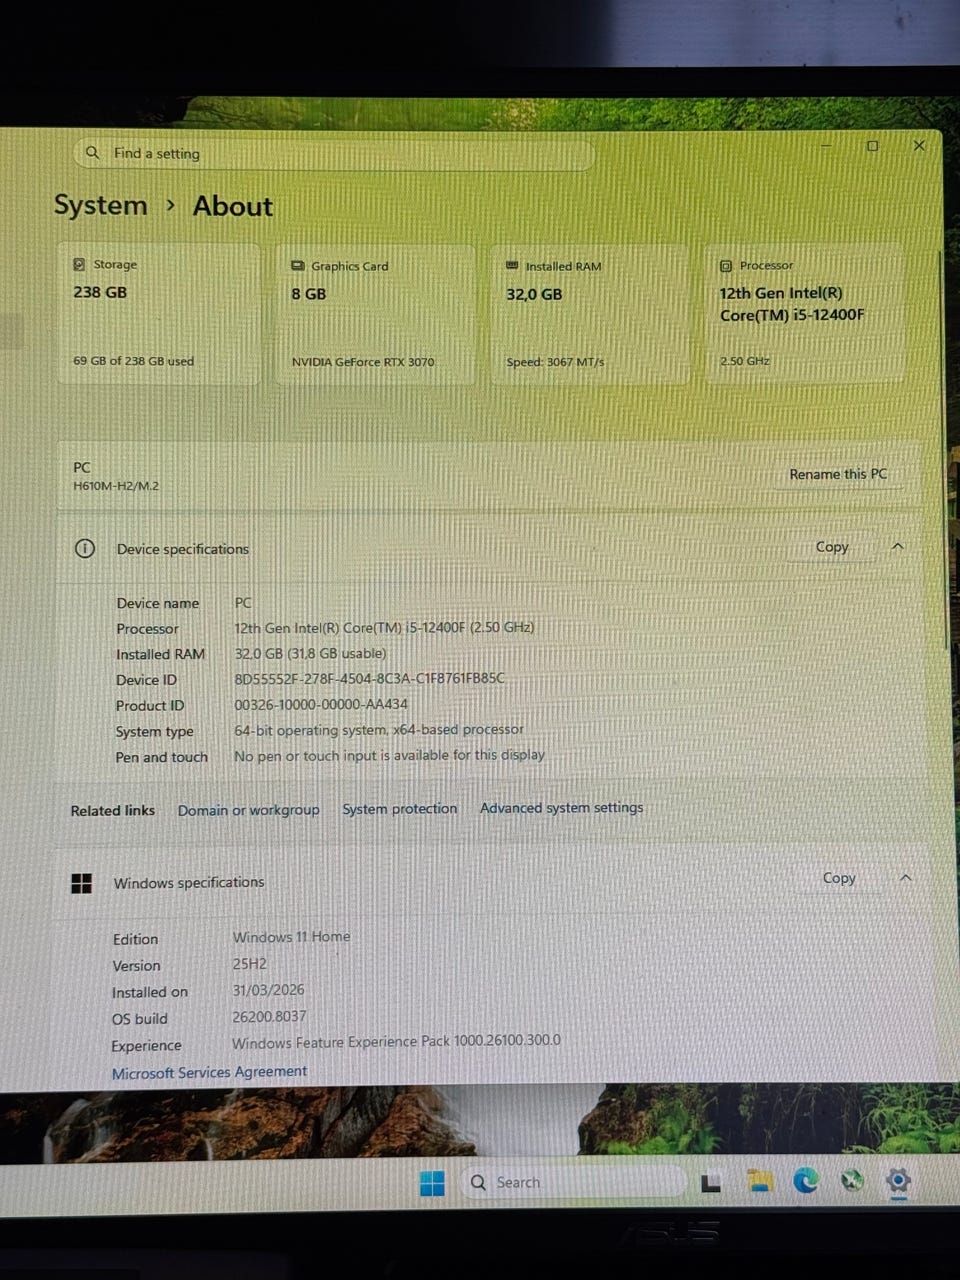Select the OS build value 26200.8037

pyautogui.click(x=269, y=1017)
